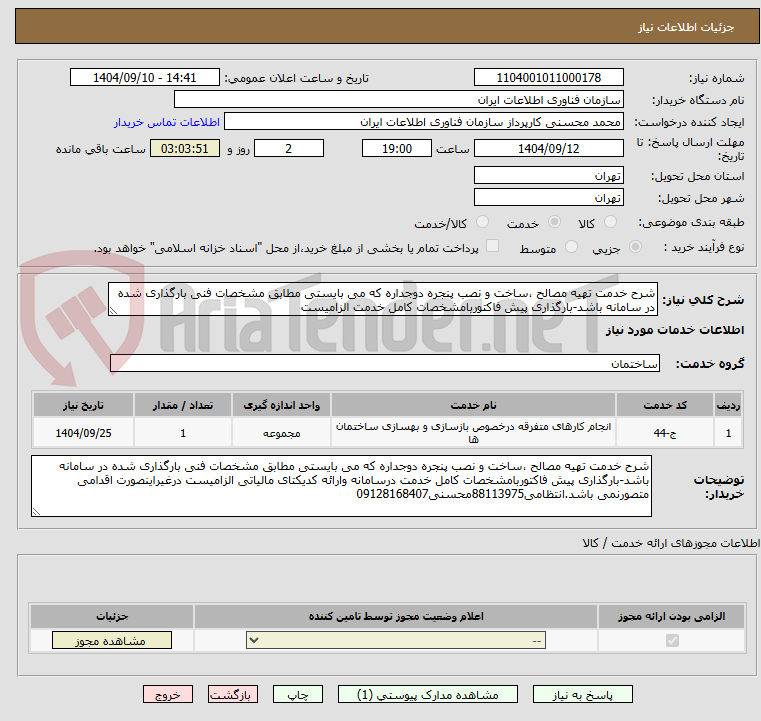The height and width of the screenshot is (721, 761).
Task: Select the 'کالا' radio button
Action: point(610,222)
